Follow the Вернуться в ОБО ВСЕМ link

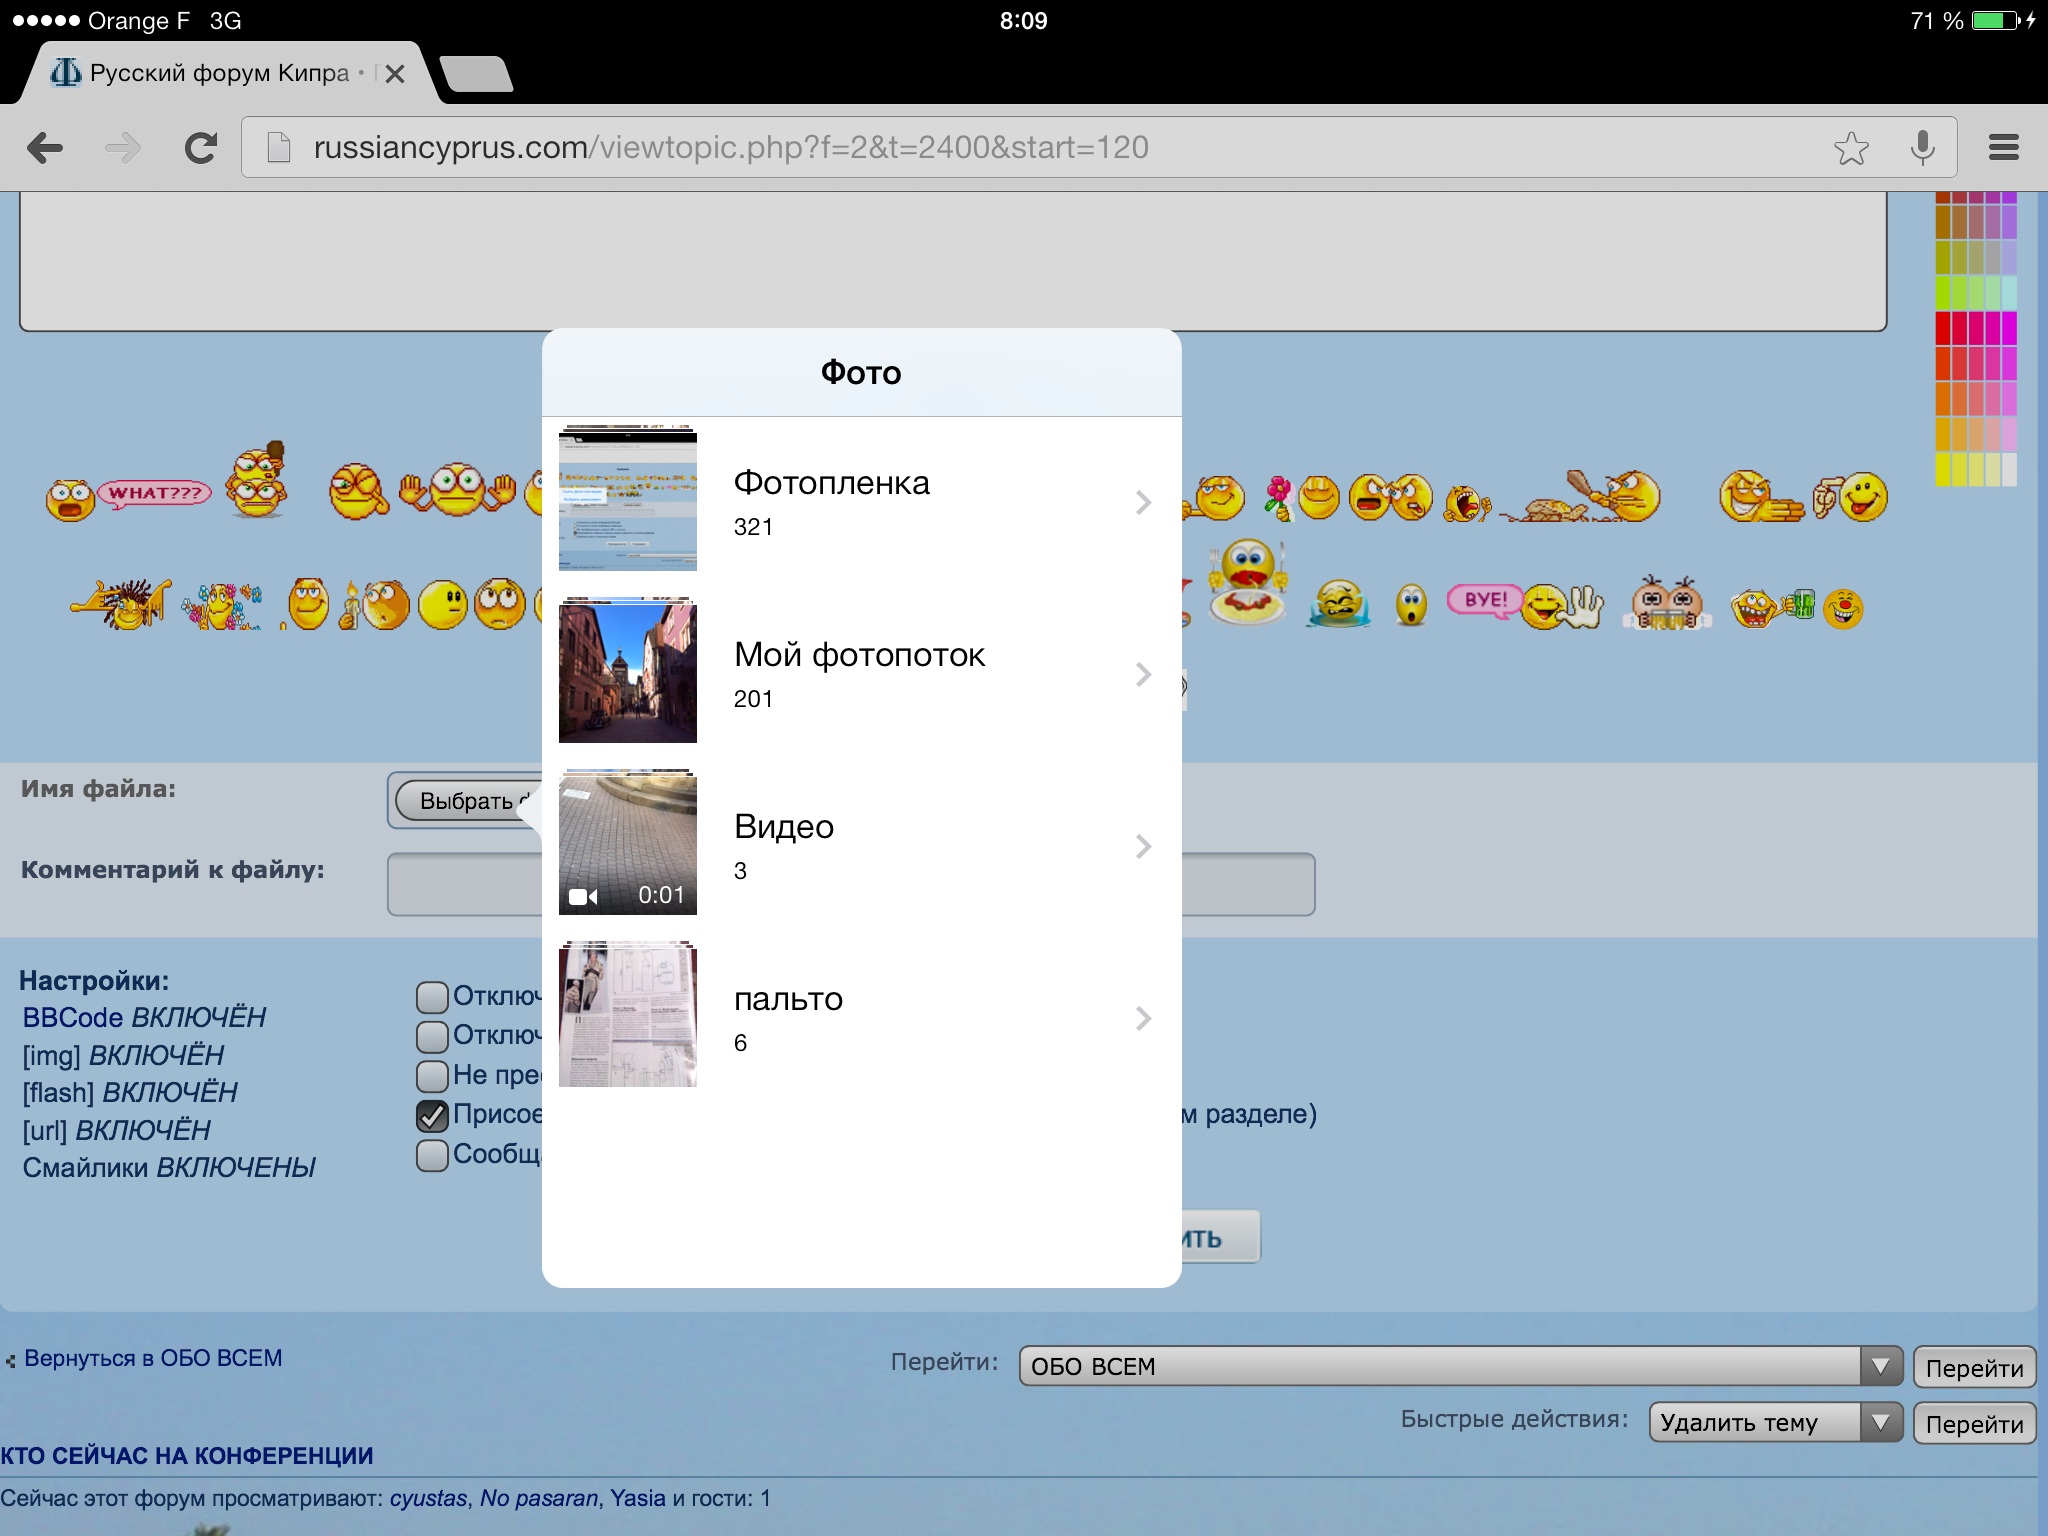152,1358
